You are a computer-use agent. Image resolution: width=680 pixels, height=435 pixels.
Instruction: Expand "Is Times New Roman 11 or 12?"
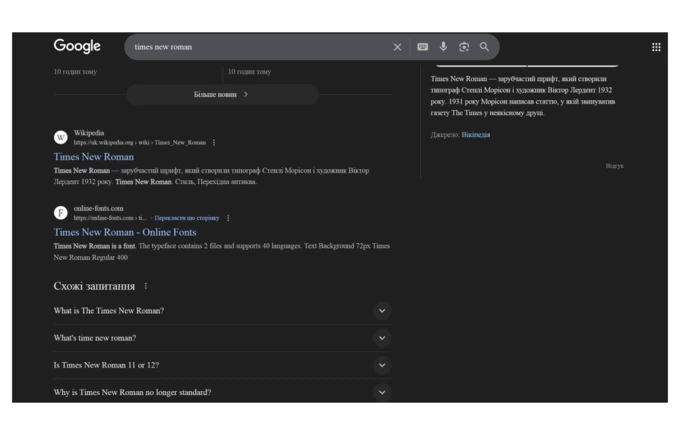tap(381, 365)
